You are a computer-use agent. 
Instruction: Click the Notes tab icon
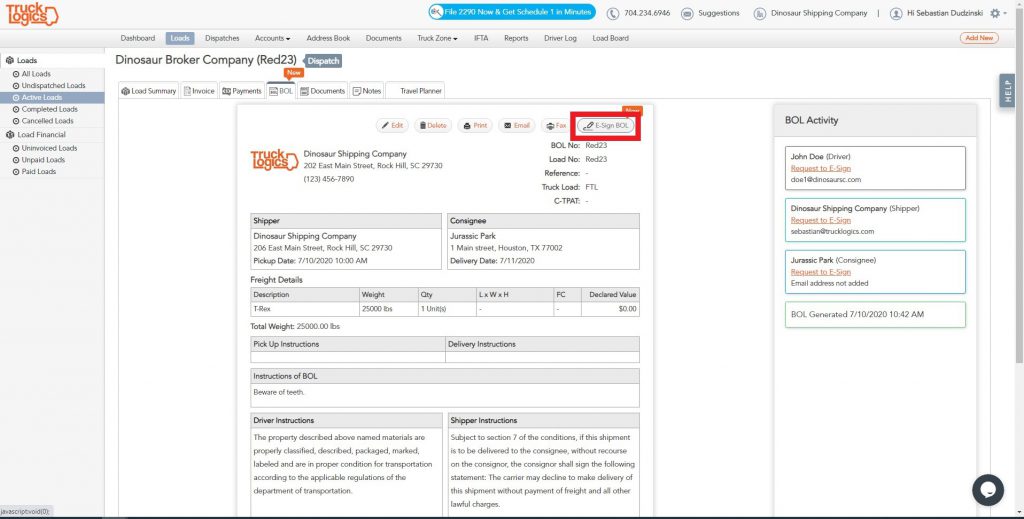[357, 91]
